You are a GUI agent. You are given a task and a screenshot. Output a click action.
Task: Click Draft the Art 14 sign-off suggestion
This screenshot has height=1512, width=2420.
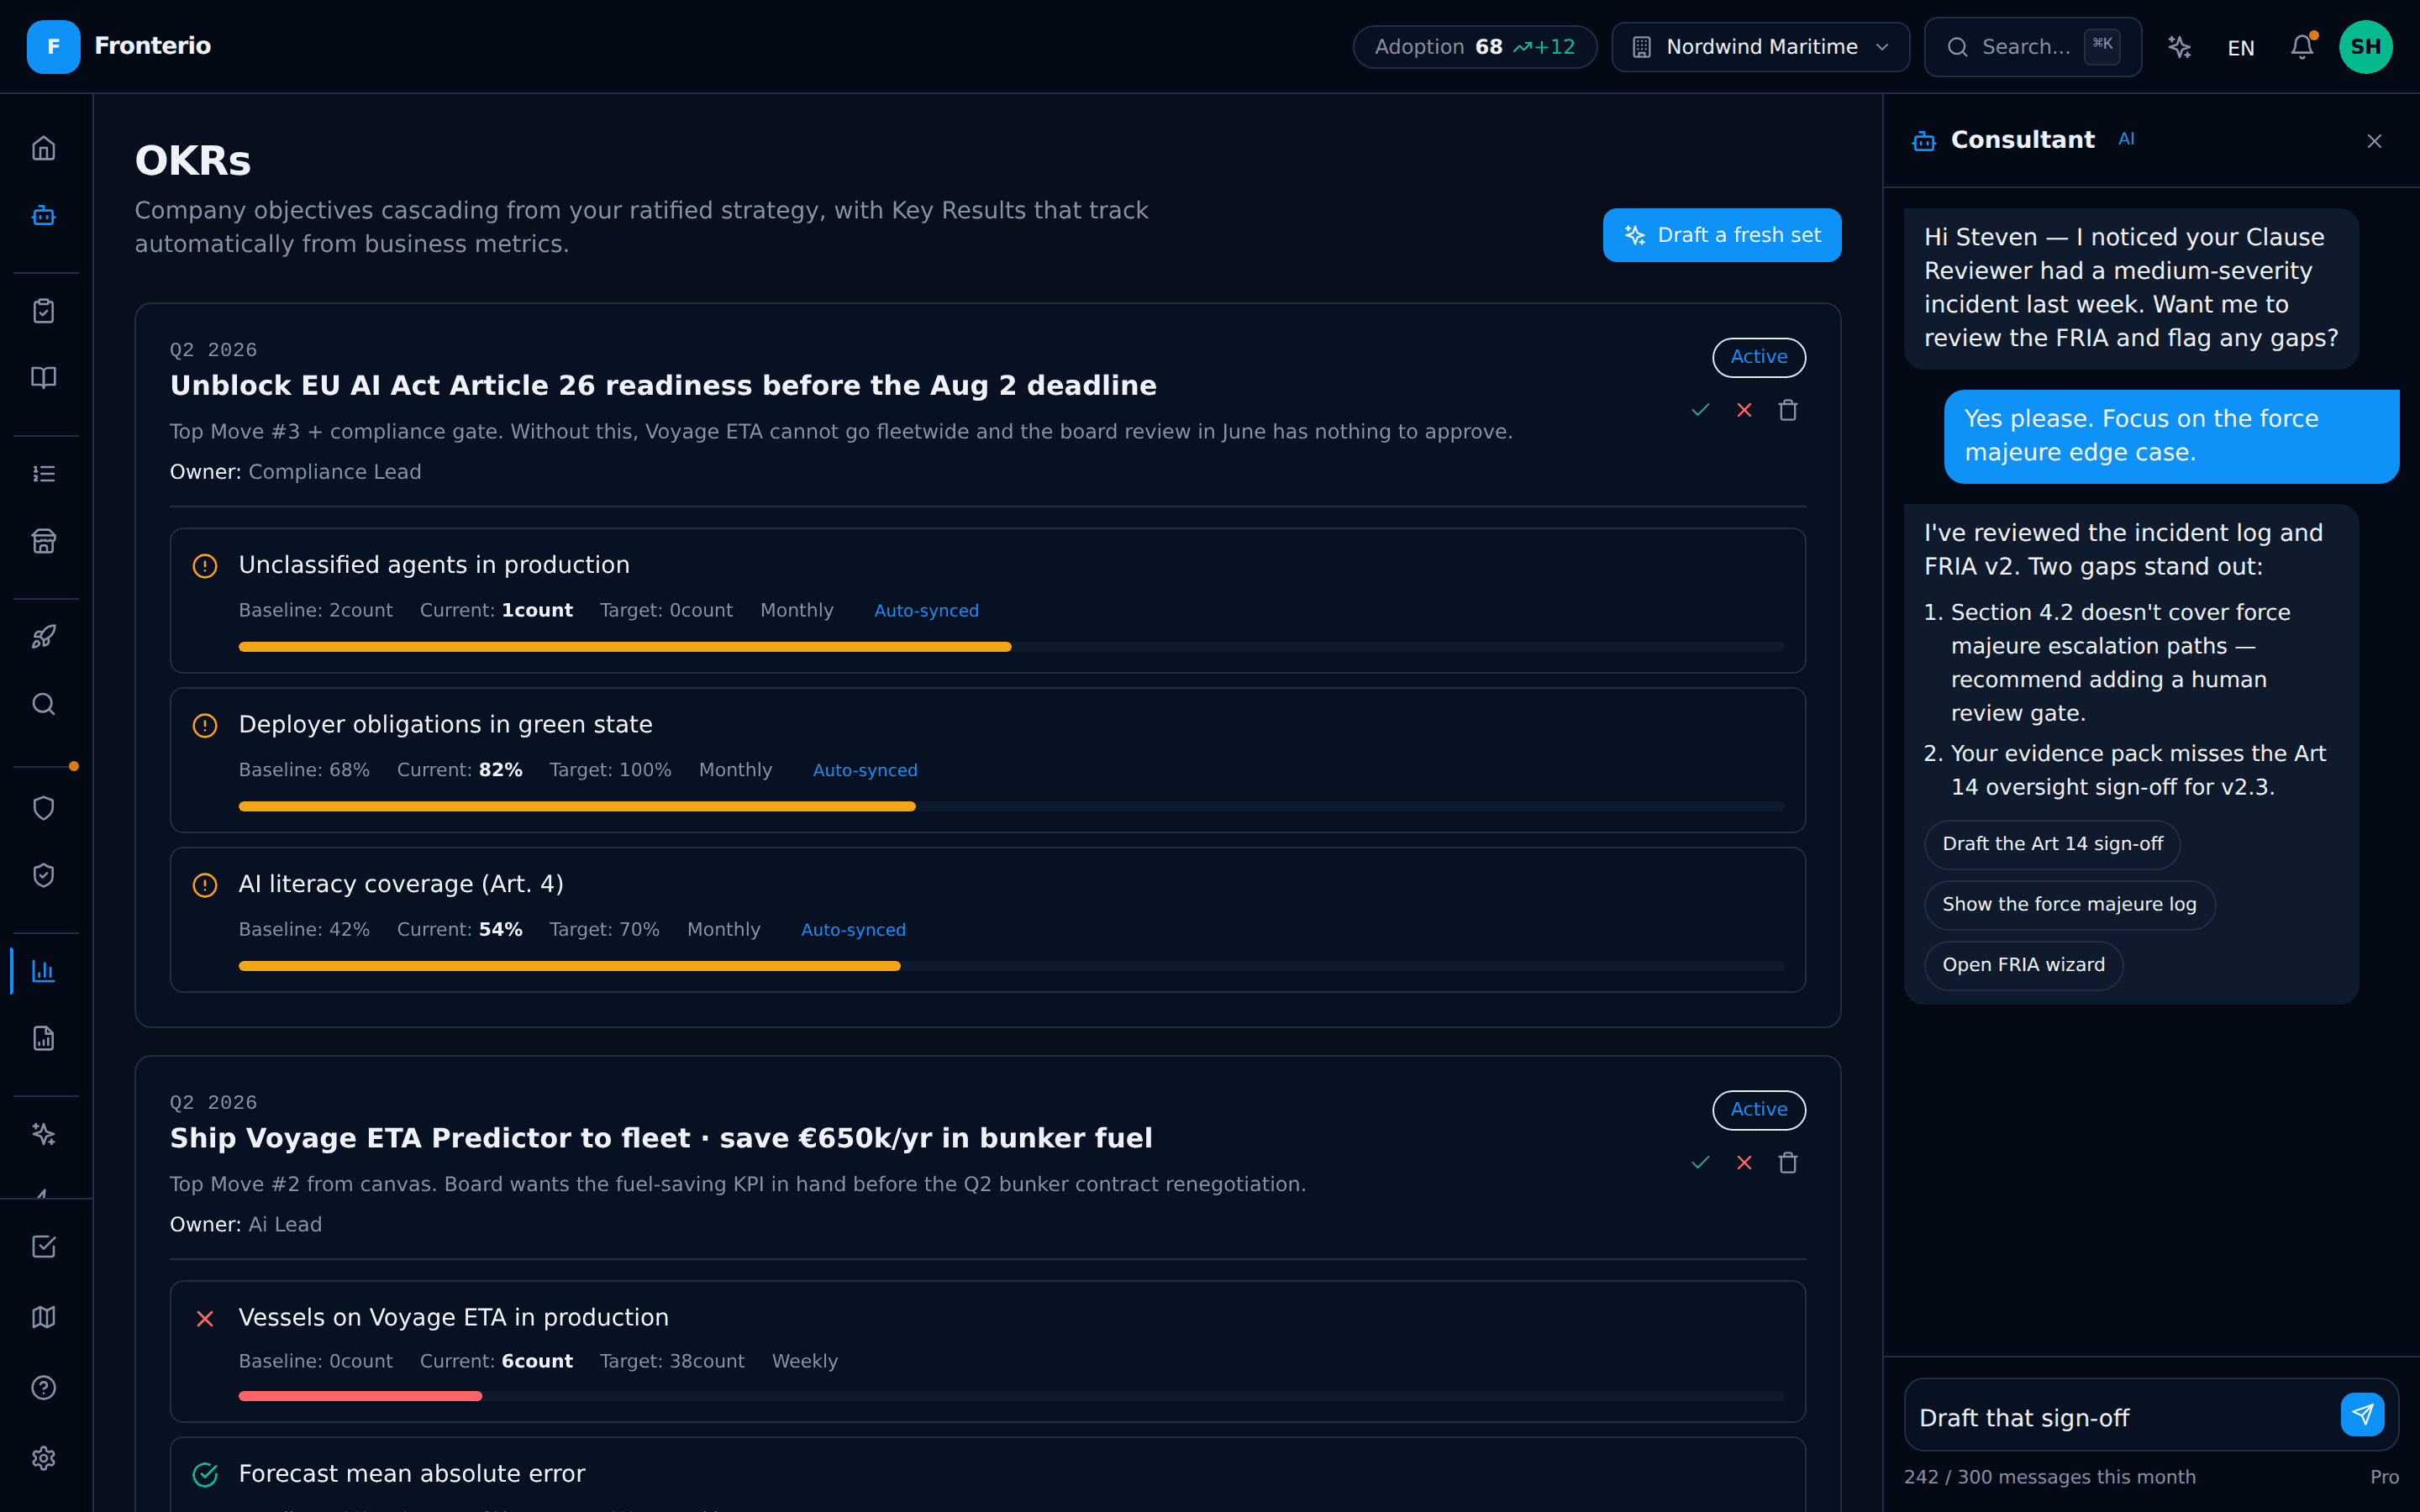[x=2052, y=844]
